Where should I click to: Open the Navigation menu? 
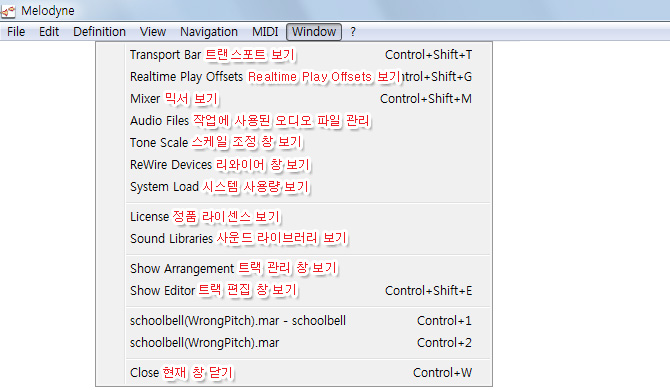[209, 32]
